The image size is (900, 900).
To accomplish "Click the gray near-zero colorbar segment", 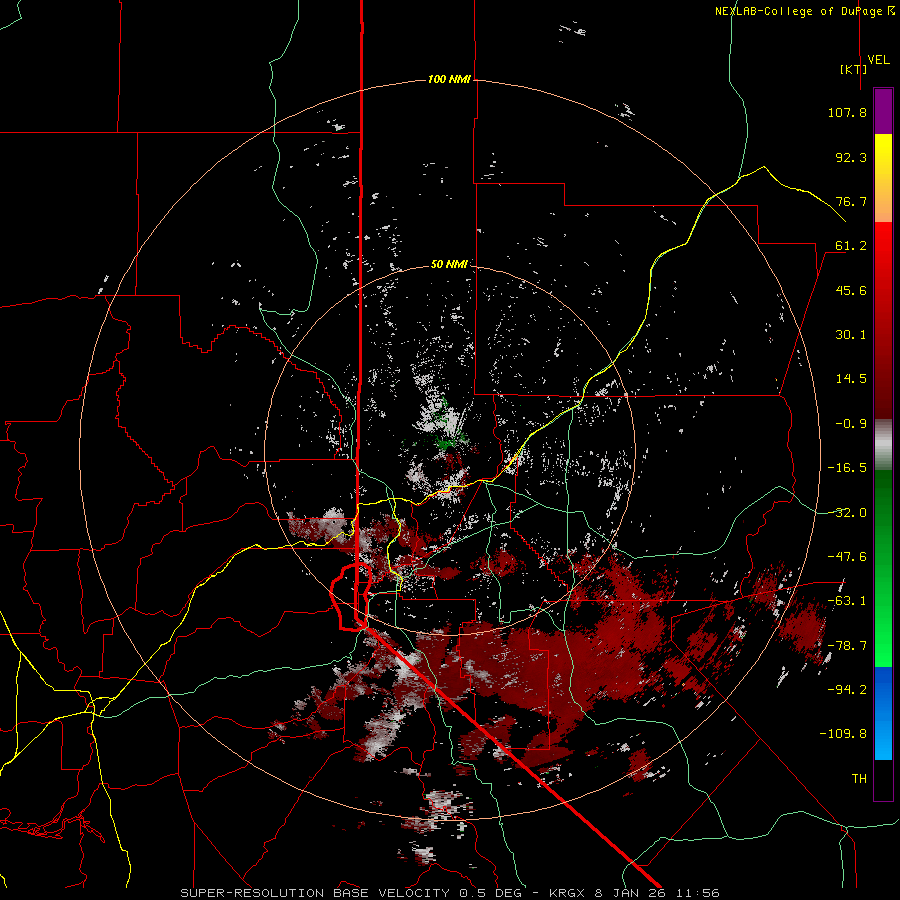I will pos(883,445).
